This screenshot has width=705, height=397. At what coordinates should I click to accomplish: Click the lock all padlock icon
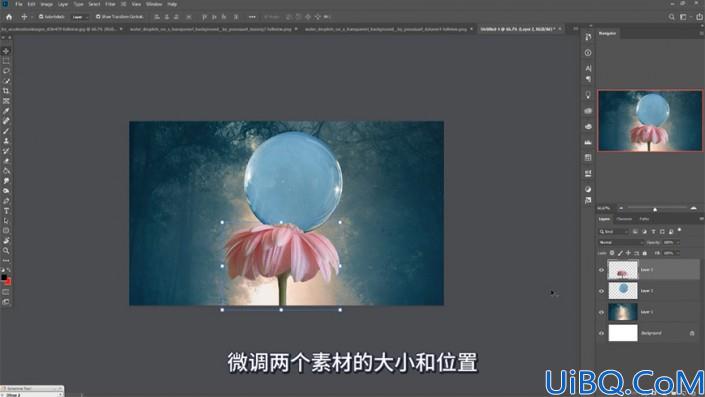(645, 253)
